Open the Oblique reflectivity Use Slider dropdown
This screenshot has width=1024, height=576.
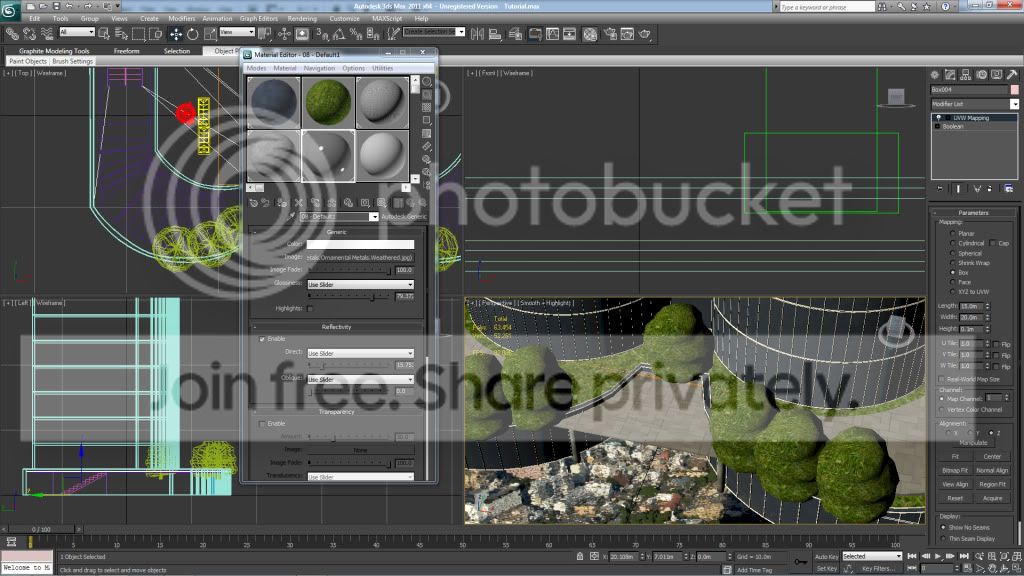click(360, 379)
